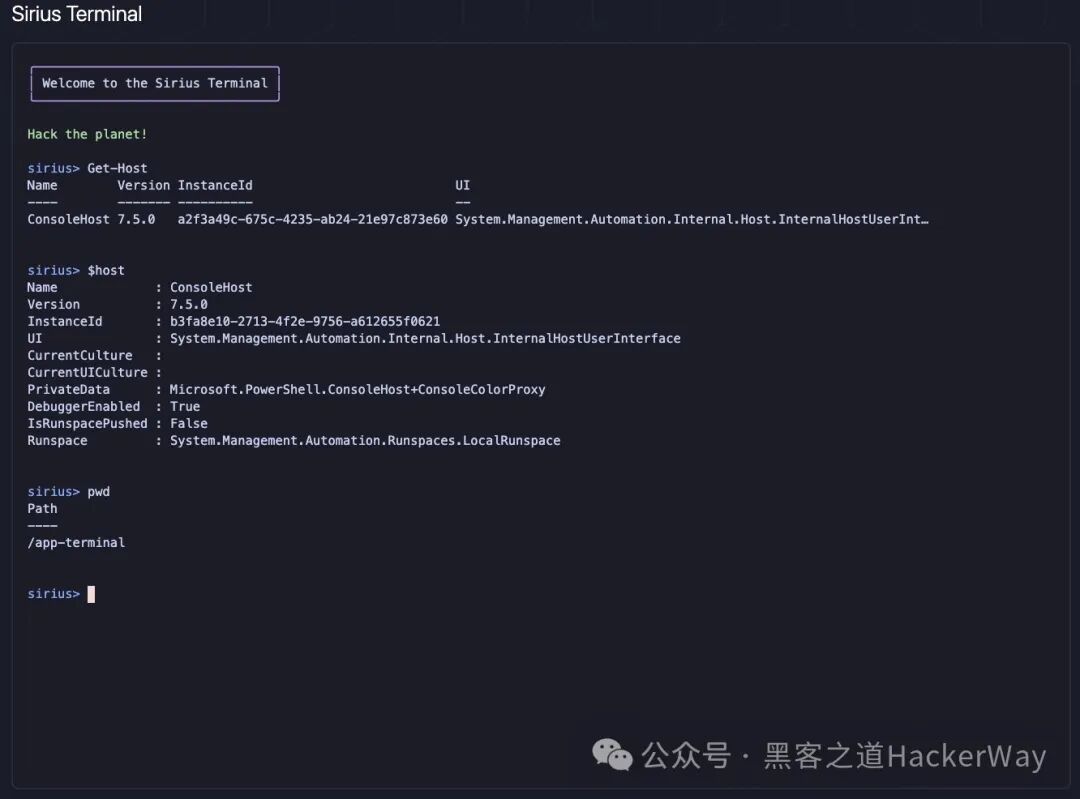This screenshot has width=1080, height=799.
Task: Click the 'Path' output header
Action: pyautogui.click(x=42, y=508)
